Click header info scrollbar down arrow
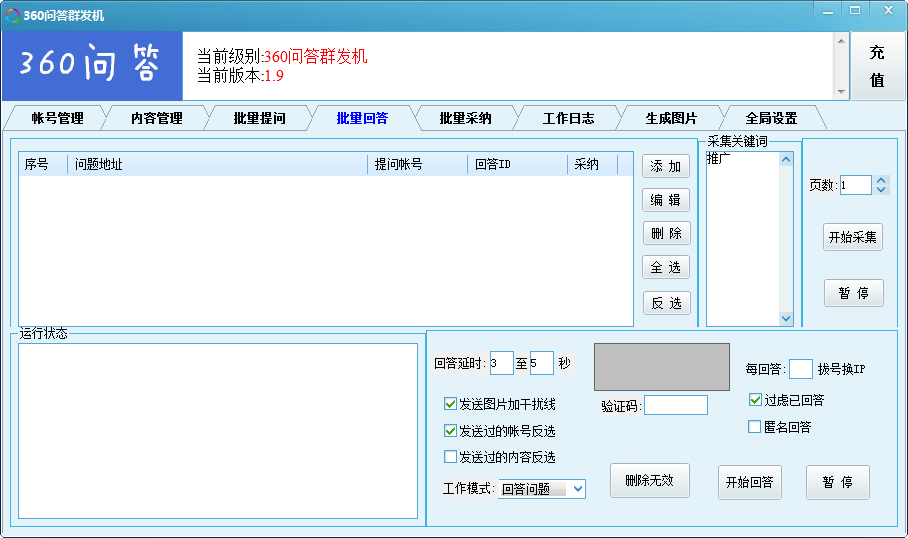 point(841,92)
